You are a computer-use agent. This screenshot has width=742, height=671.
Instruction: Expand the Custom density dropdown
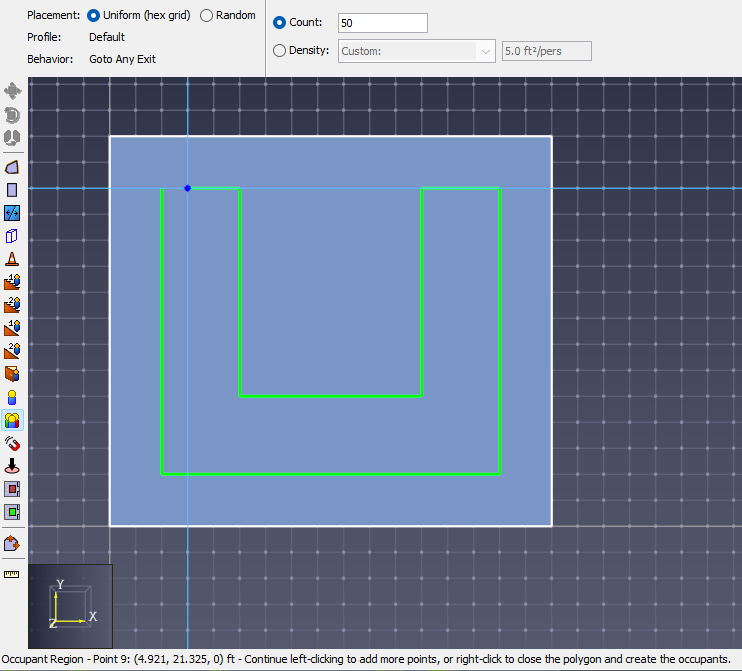click(416, 51)
